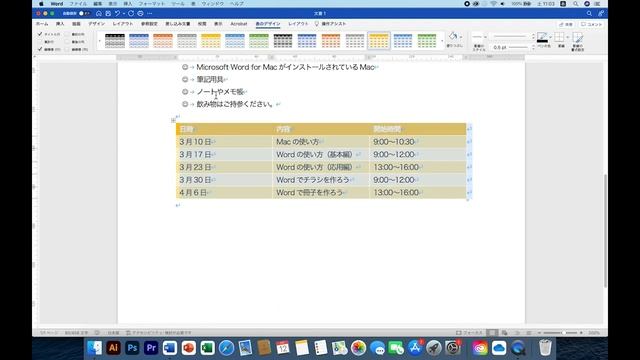
Task: Open the quick access ellipsis menu
Action: pos(150,13)
